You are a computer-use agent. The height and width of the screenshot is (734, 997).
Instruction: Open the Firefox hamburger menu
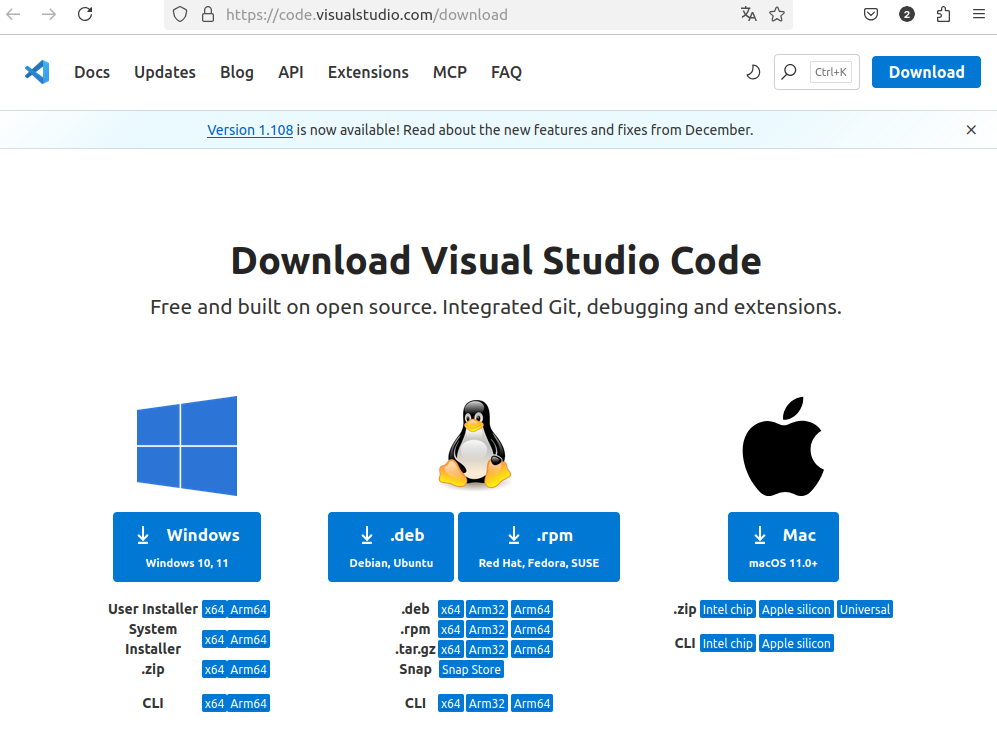pyautogui.click(x=979, y=14)
